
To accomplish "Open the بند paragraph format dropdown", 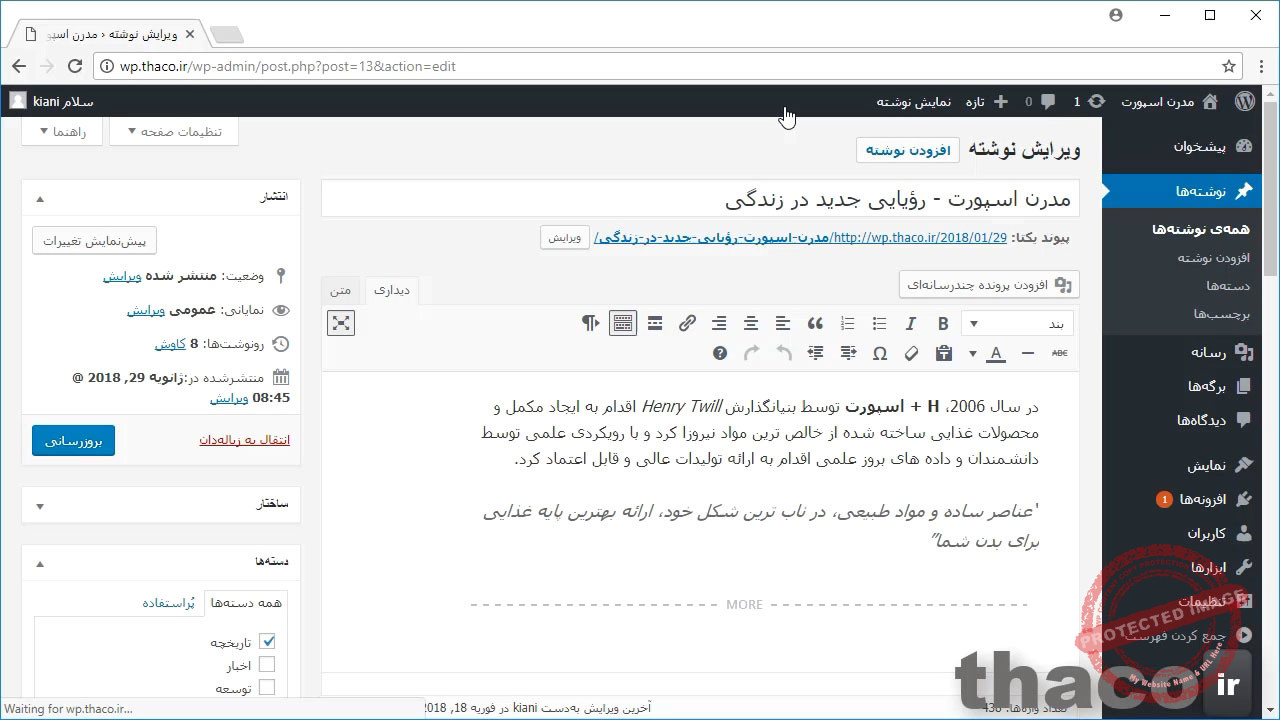I will (1016, 323).
